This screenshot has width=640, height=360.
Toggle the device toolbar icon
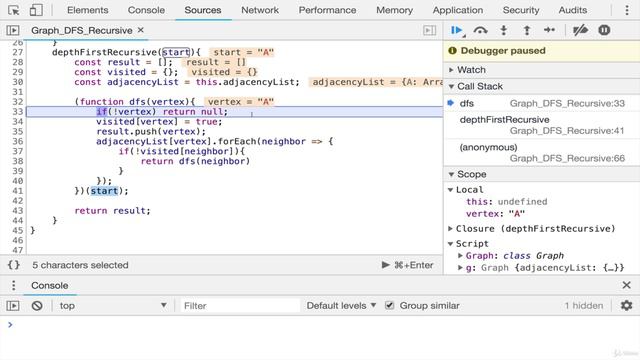point(36,10)
